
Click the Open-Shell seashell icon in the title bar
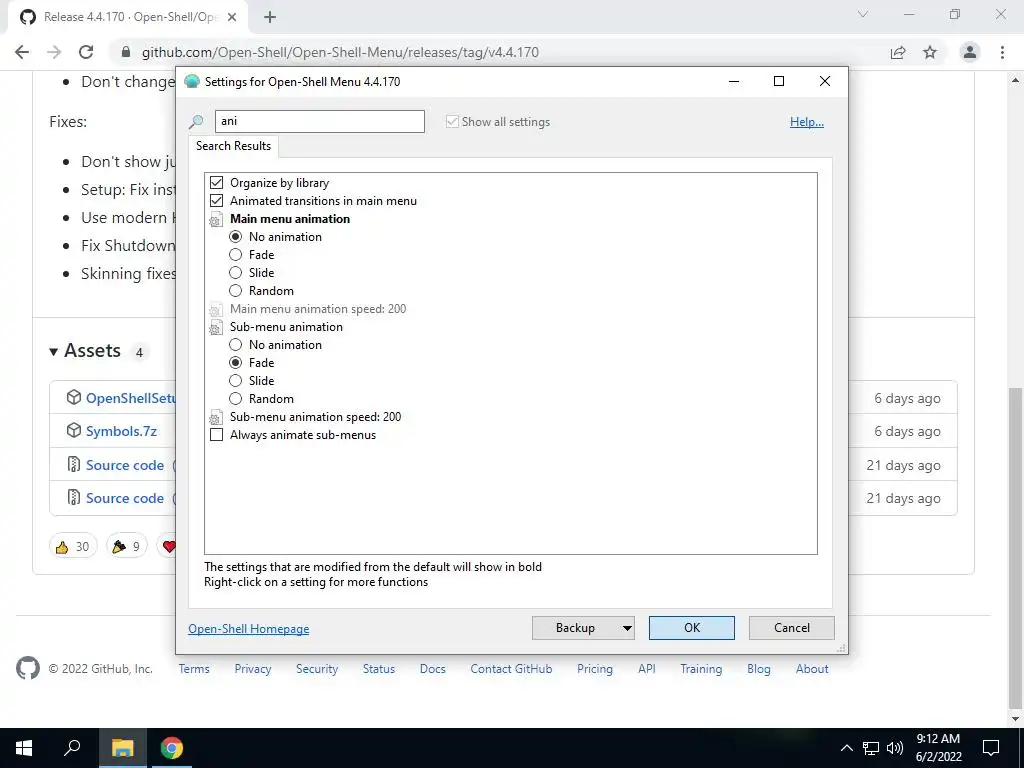click(x=191, y=82)
